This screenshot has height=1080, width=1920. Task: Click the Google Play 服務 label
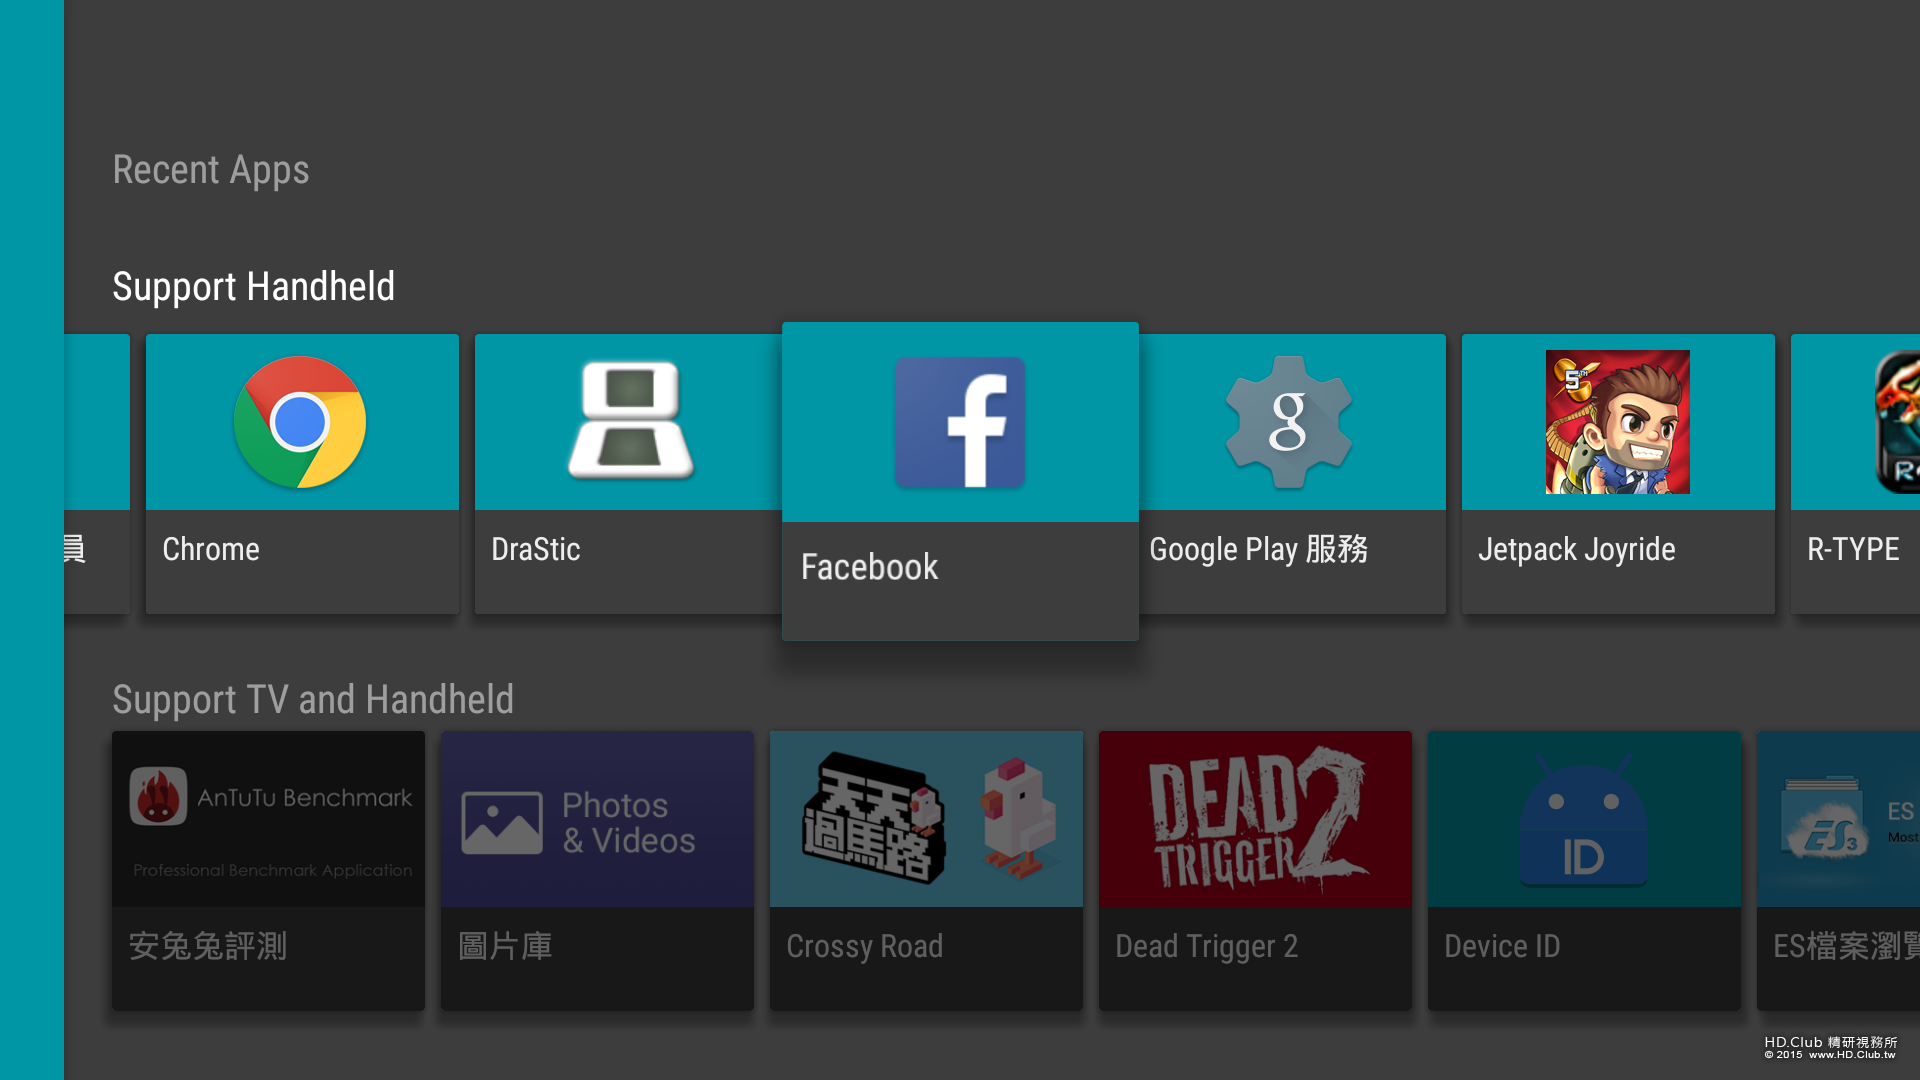pyautogui.click(x=1258, y=549)
